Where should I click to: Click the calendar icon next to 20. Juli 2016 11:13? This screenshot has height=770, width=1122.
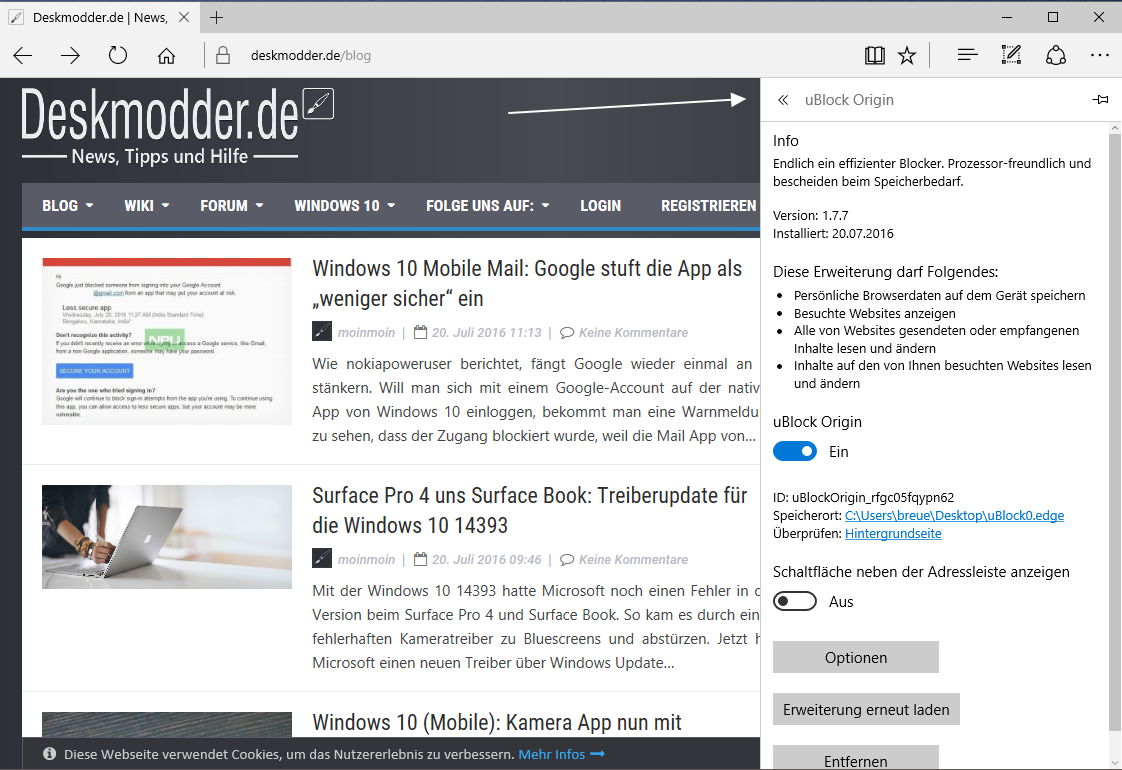tap(421, 332)
